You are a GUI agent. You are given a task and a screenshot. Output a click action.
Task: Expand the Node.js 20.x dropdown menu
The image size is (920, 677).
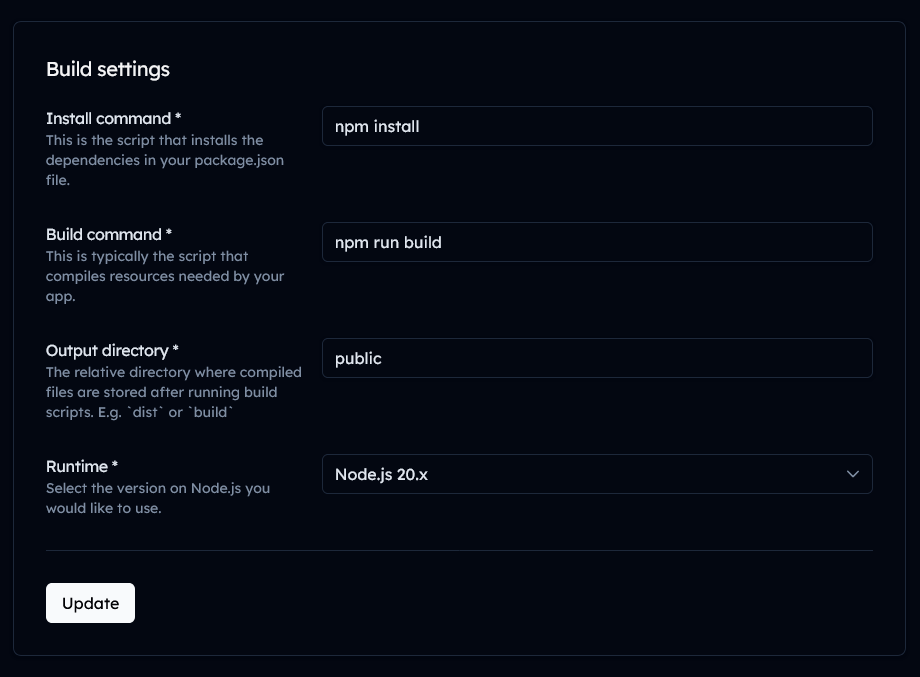(597, 474)
